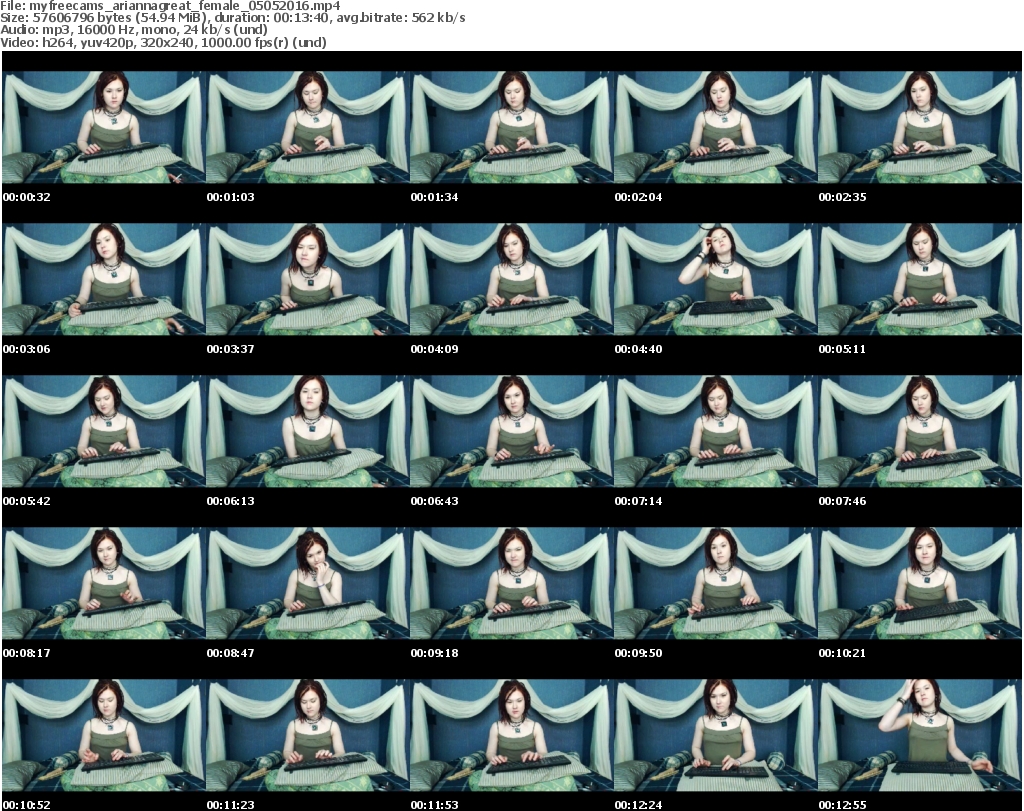Screen dimensions: 1024x811
Task: Click the '00:09:50' timestamp label
Action: coord(638,653)
